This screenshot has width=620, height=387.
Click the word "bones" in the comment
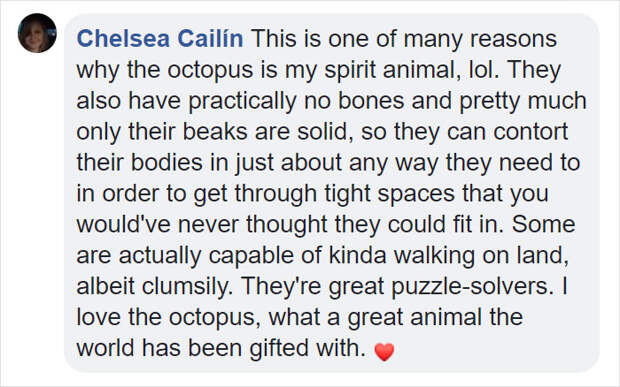[x=371, y=100]
